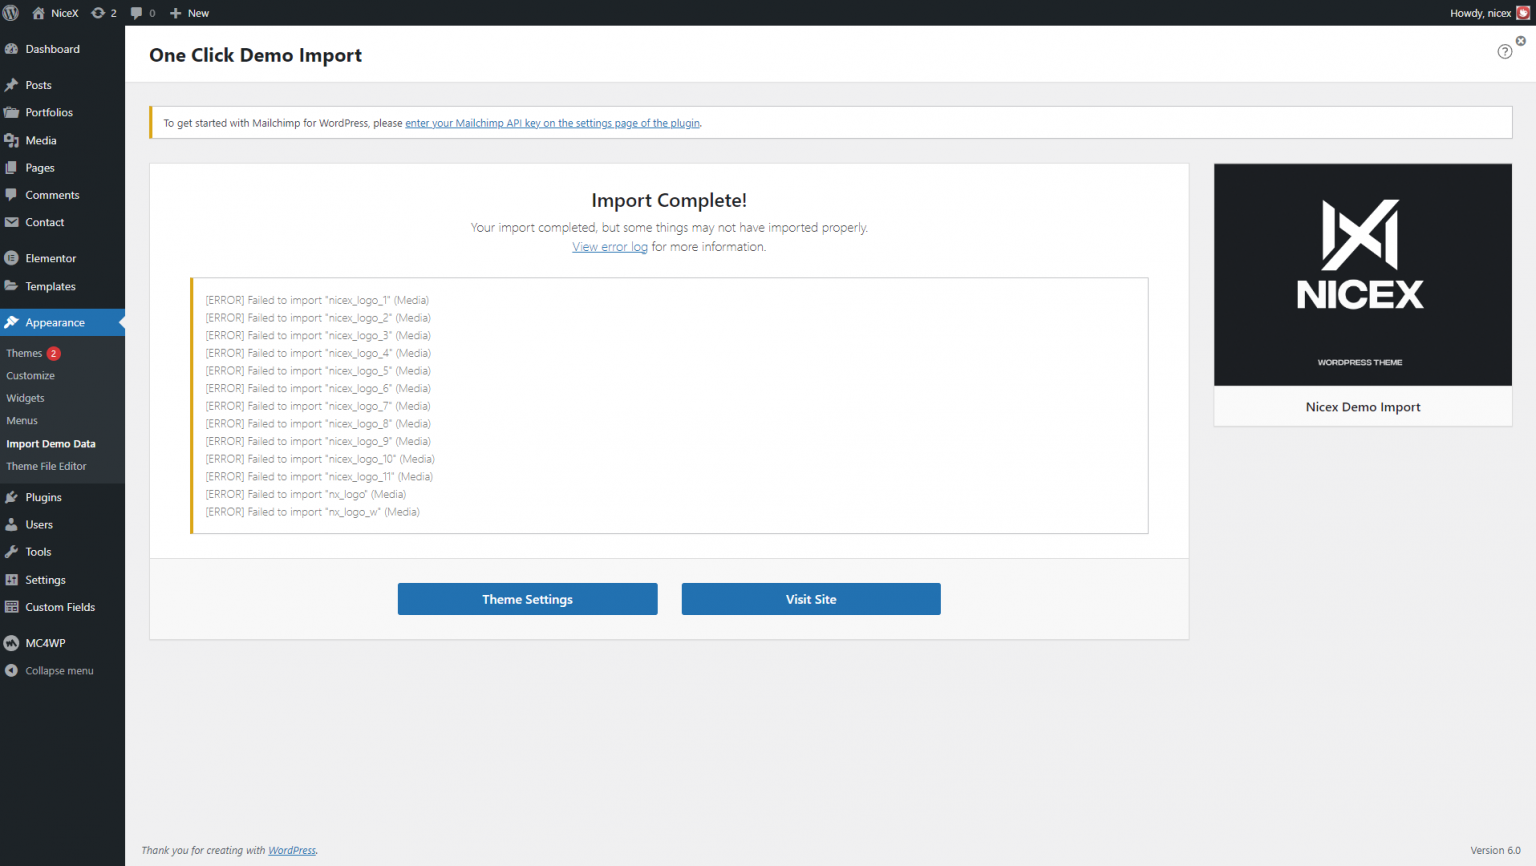
Task: Open the Portfolios section
Action: [x=49, y=112]
